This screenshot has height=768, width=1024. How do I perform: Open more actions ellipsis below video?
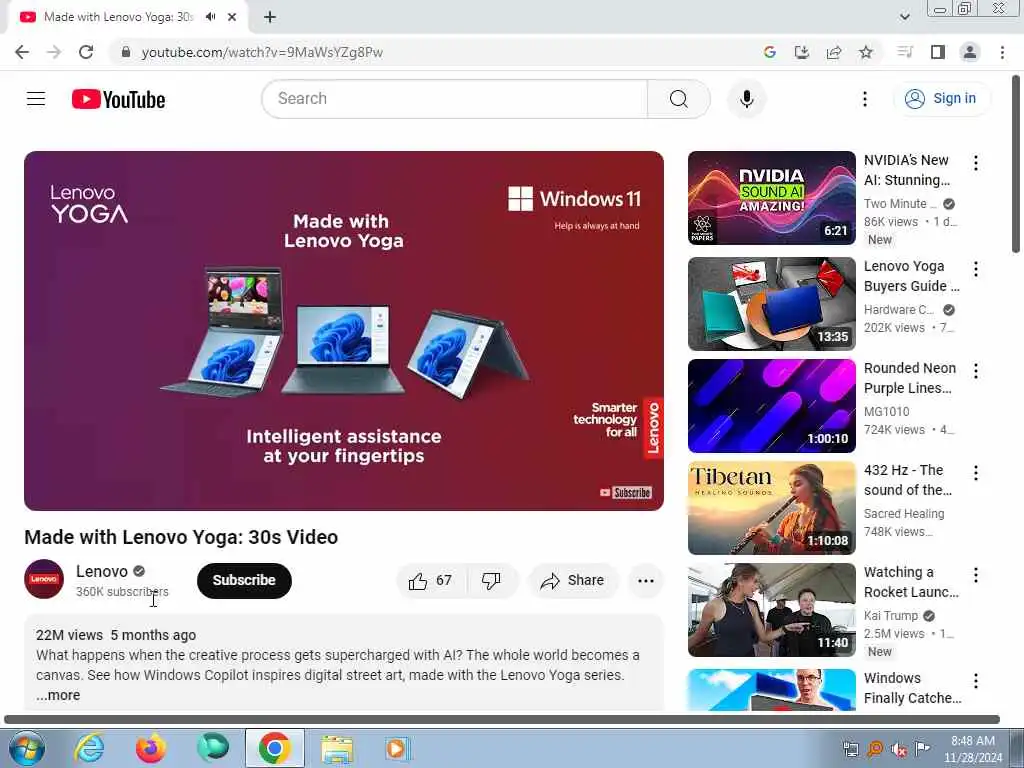(646, 581)
